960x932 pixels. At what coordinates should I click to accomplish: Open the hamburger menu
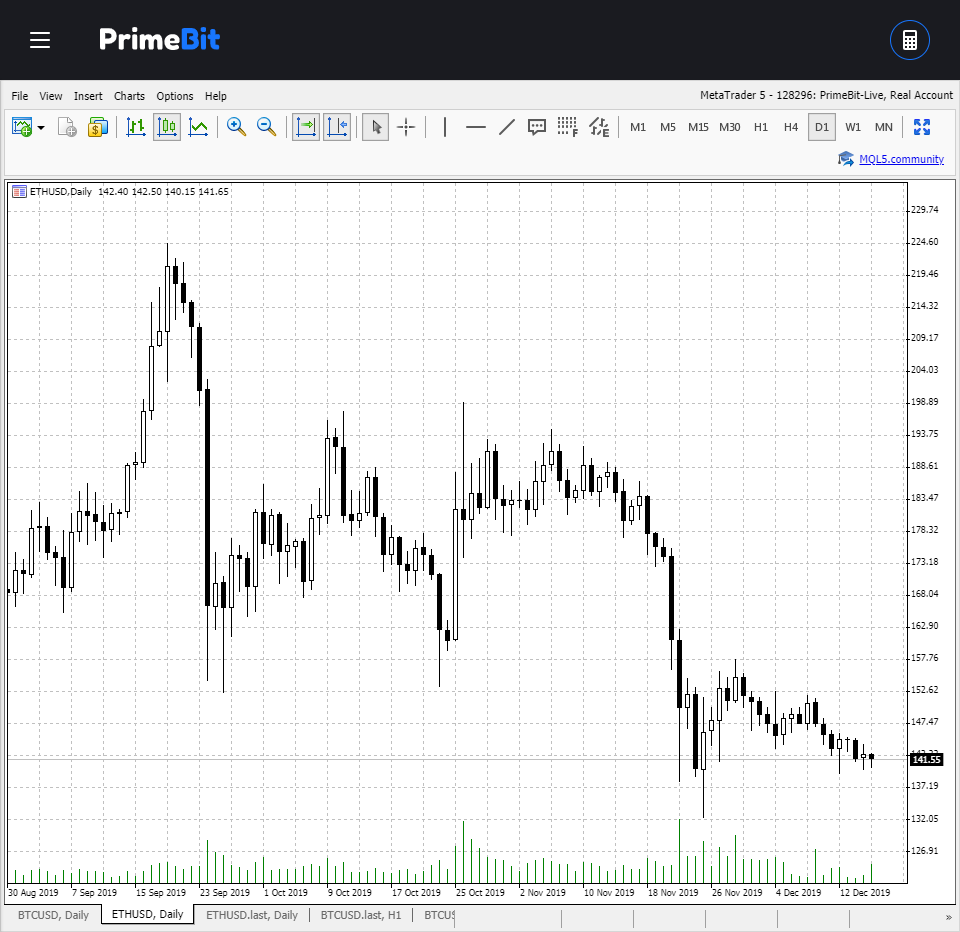[x=40, y=40]
